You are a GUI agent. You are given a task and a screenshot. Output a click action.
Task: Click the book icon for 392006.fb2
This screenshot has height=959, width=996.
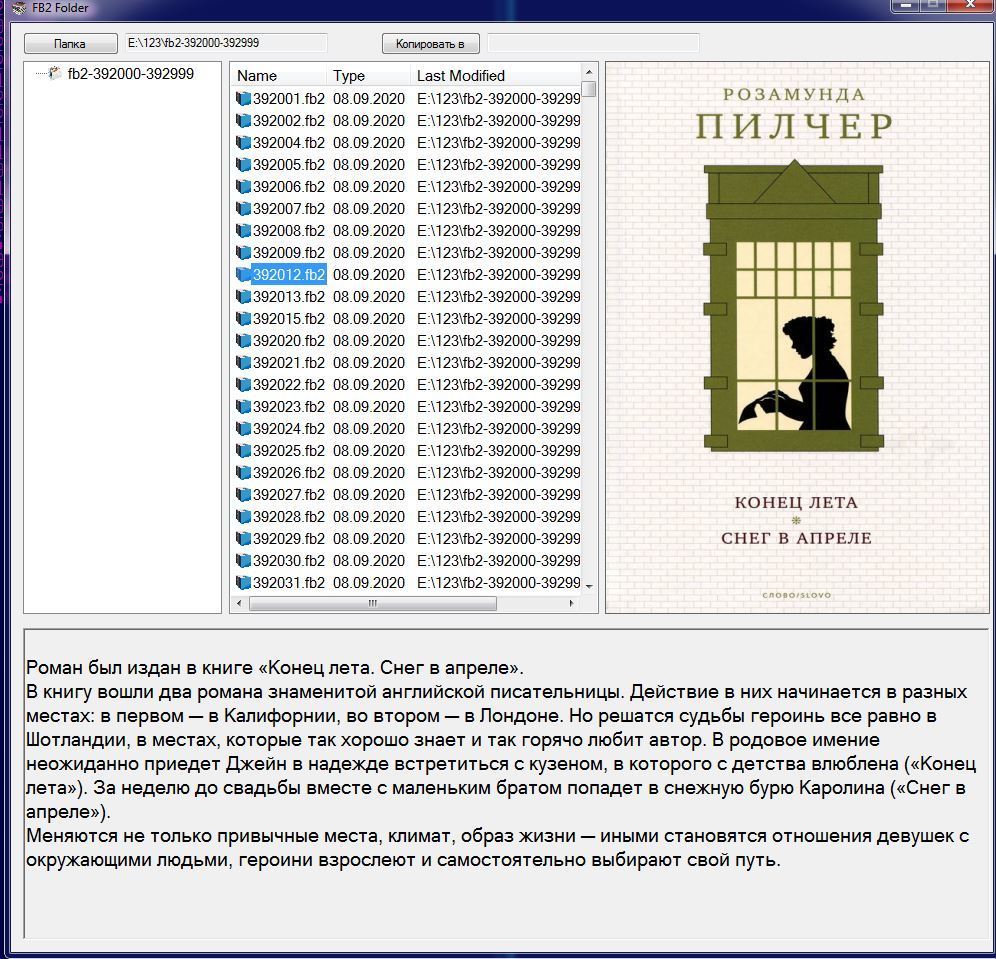pyautogui.click(x=243, y=187)
